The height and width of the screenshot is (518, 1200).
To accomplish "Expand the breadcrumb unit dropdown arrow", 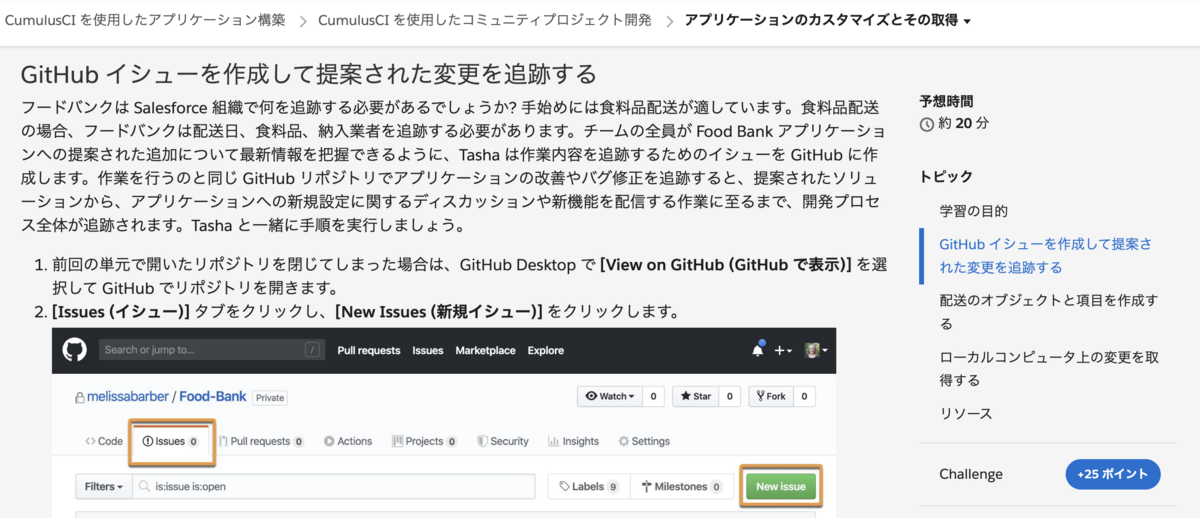I will (x=967, y=21).
